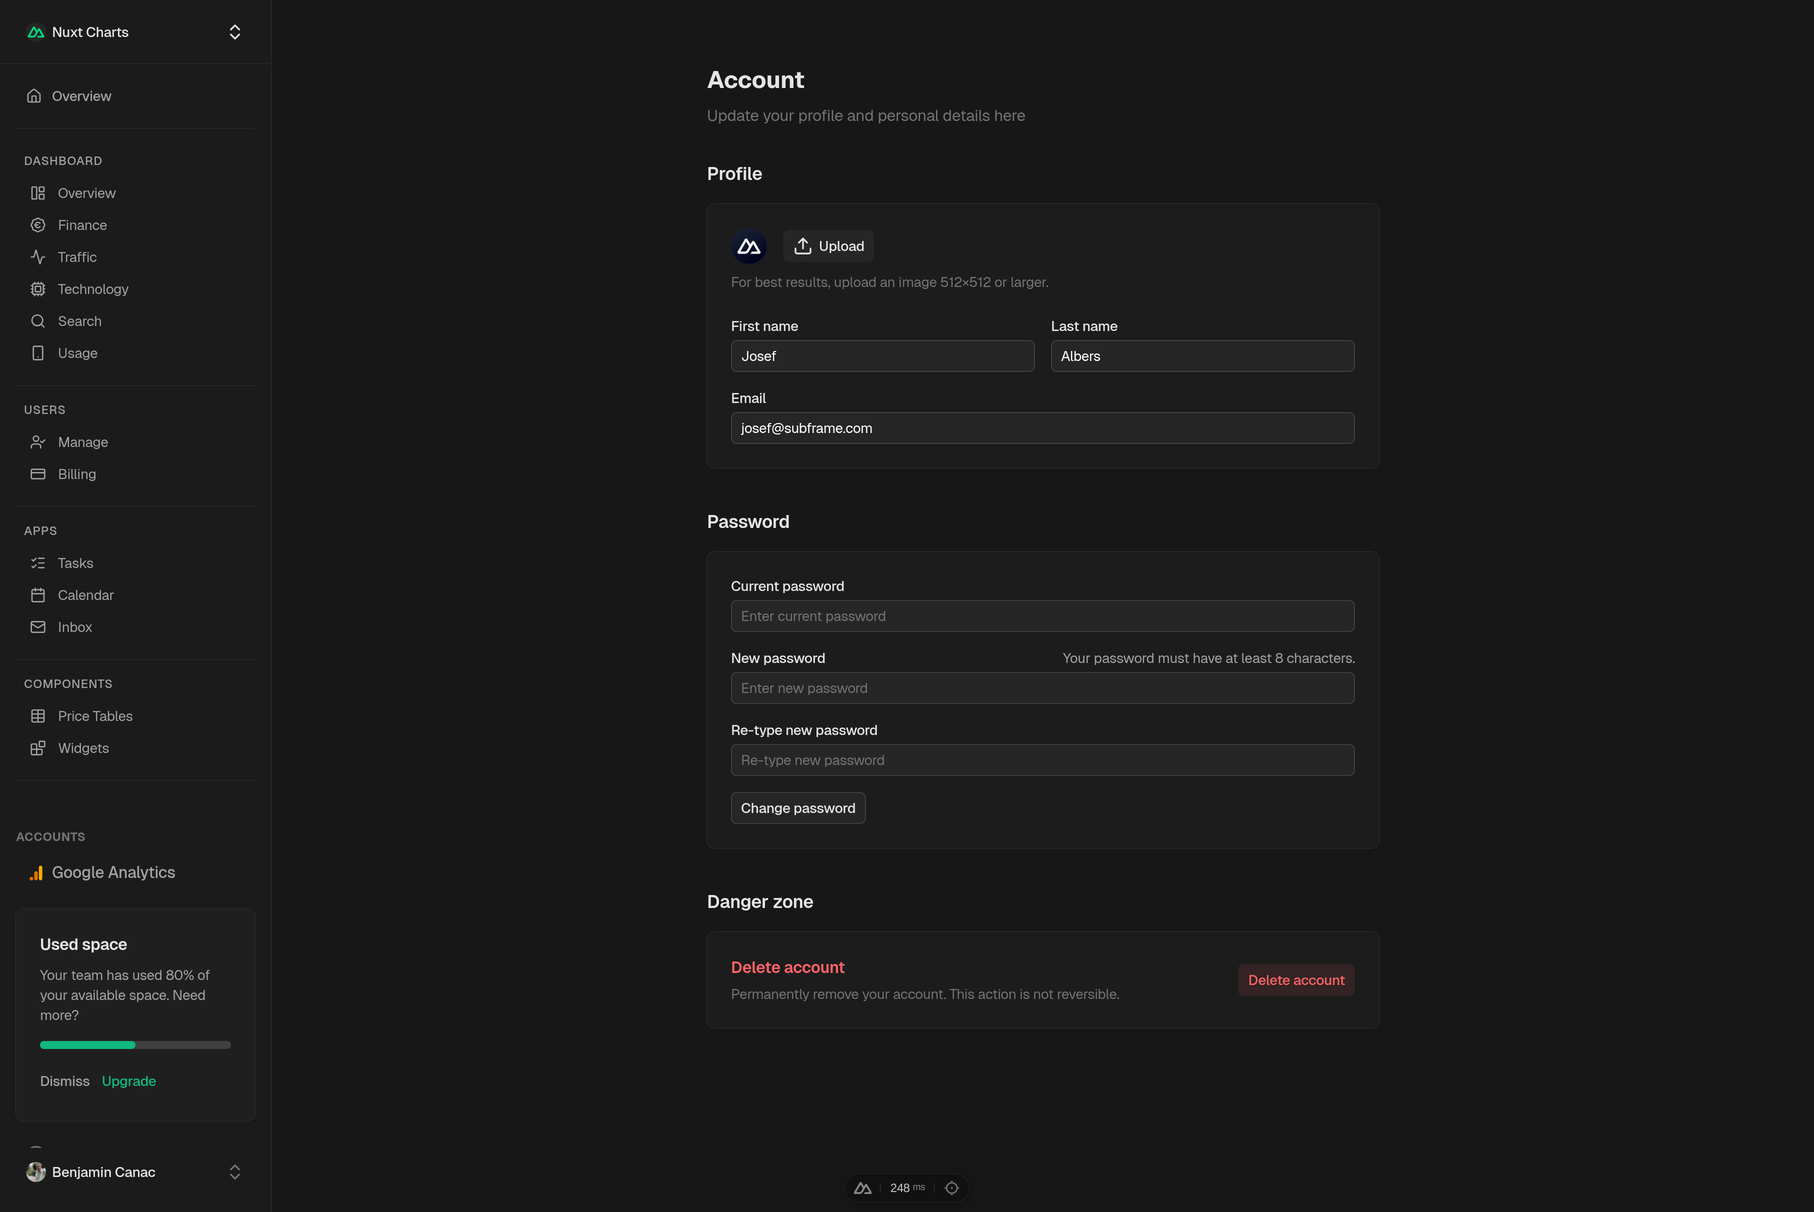Viewport: 1814px width, 1212px height.
Task: Click the Finance icon in sidebar
Action: pyautogui.click(x=38, y=225)
